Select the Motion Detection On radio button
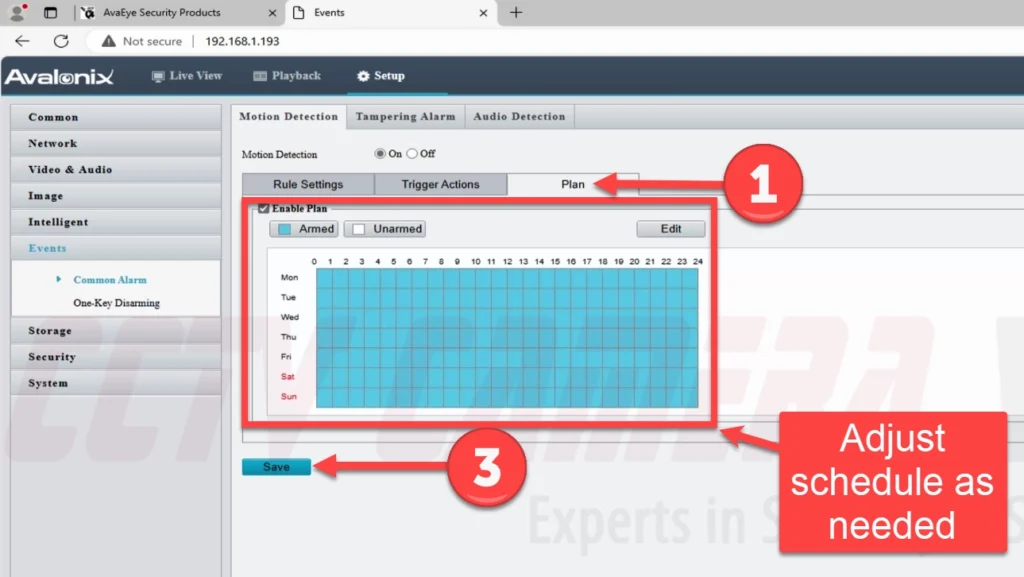 tap(380, 154)
